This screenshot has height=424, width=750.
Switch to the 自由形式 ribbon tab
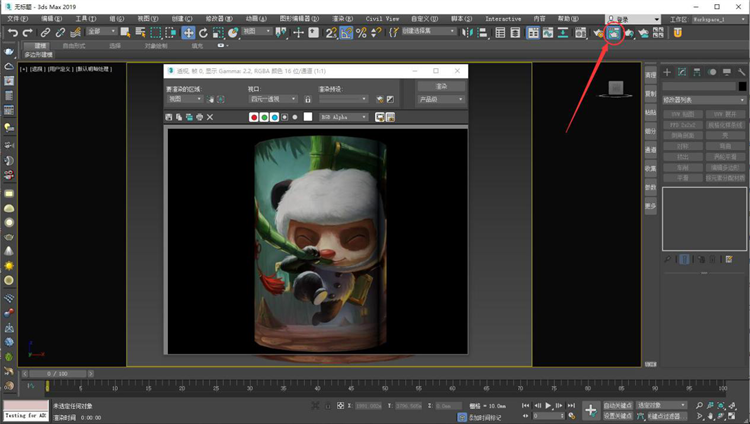point(74,46)
